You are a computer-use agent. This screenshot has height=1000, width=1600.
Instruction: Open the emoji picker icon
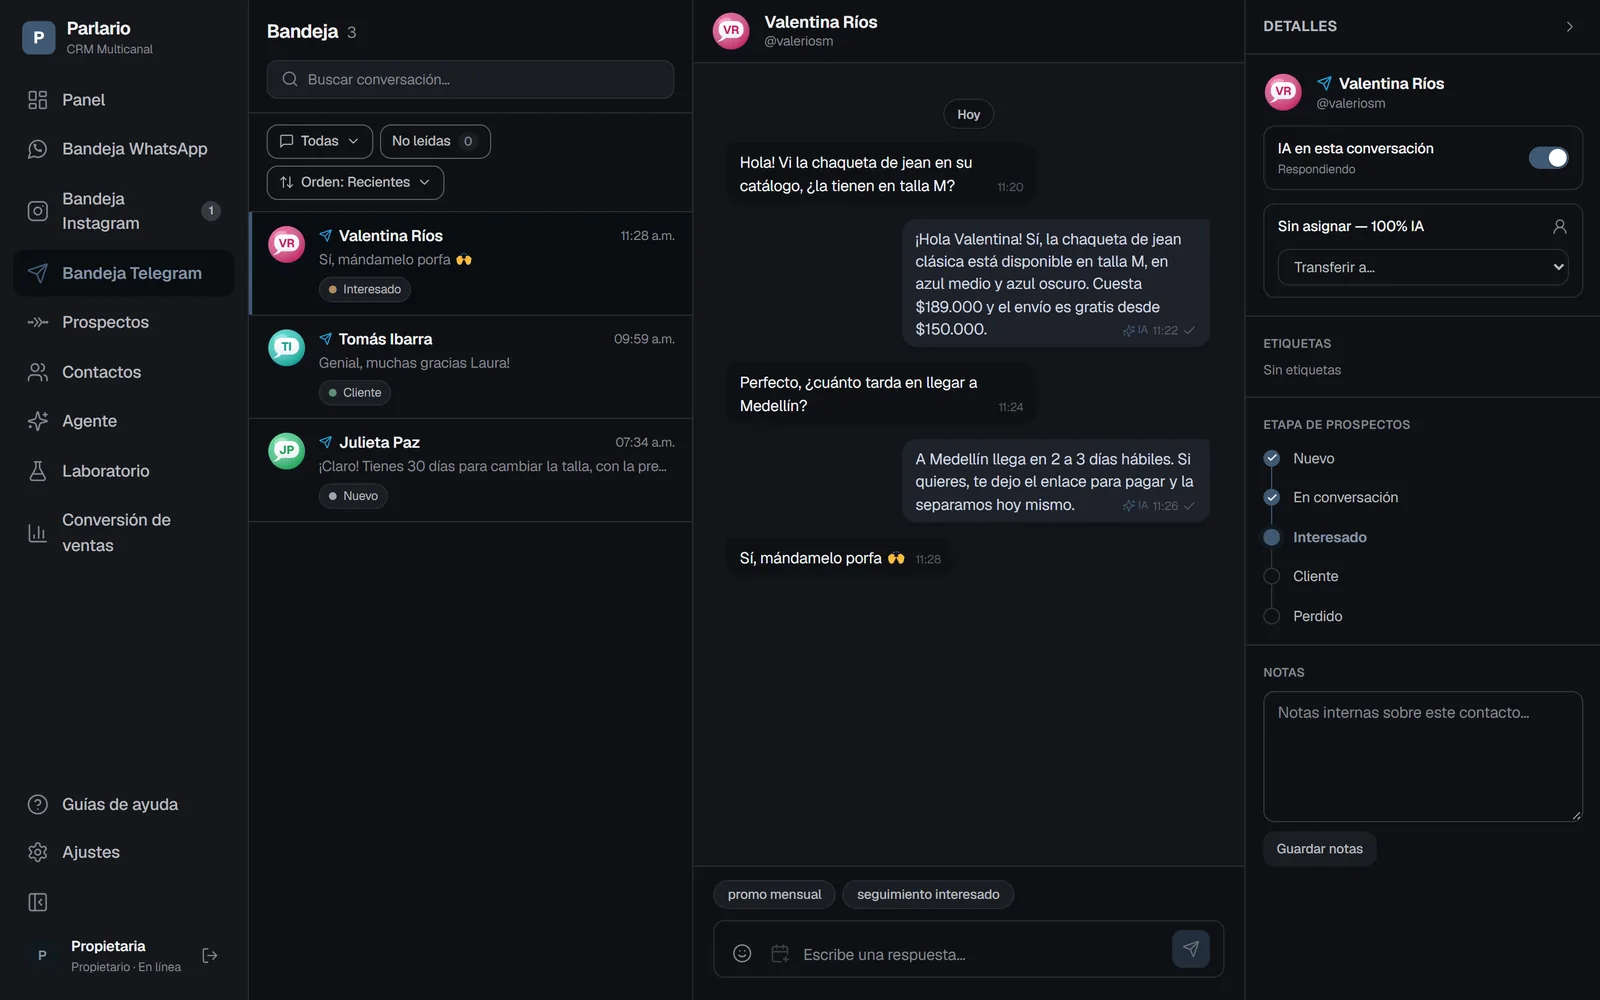tap(742, 954)
